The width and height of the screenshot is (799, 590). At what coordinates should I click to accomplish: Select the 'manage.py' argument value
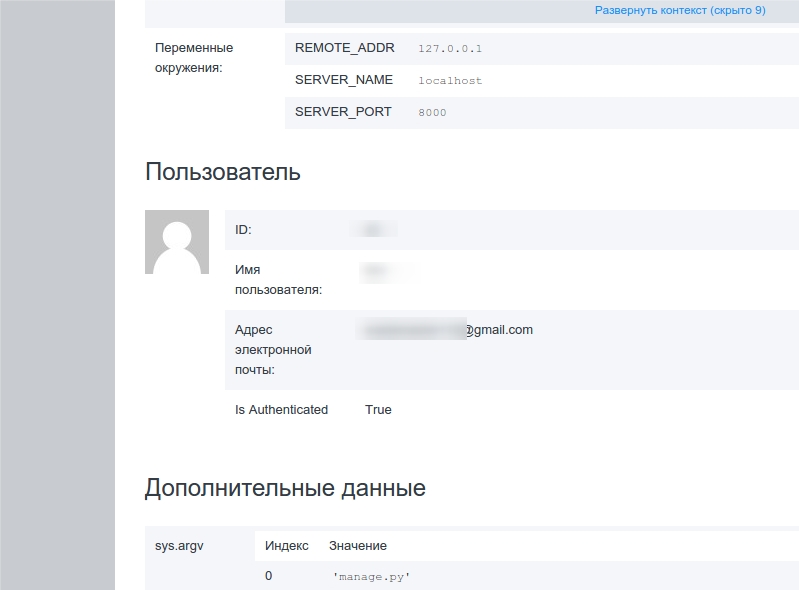click(371, 577)
